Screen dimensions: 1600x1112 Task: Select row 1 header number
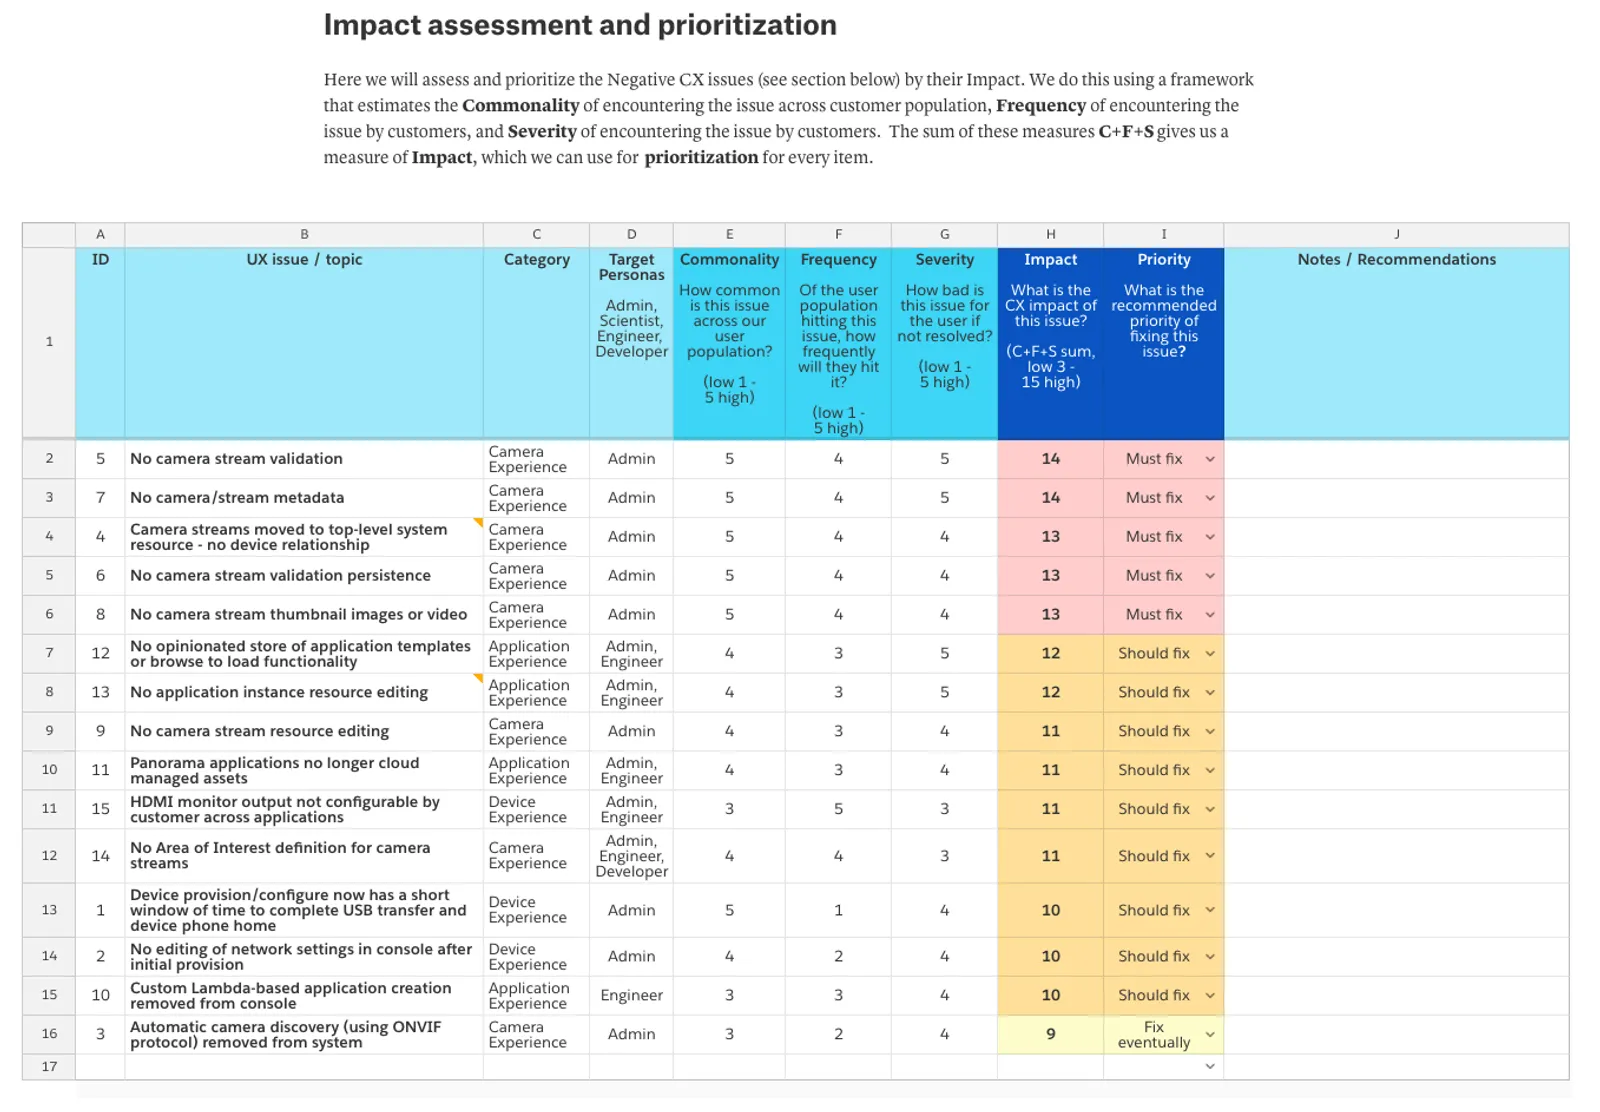pos(49,342)
